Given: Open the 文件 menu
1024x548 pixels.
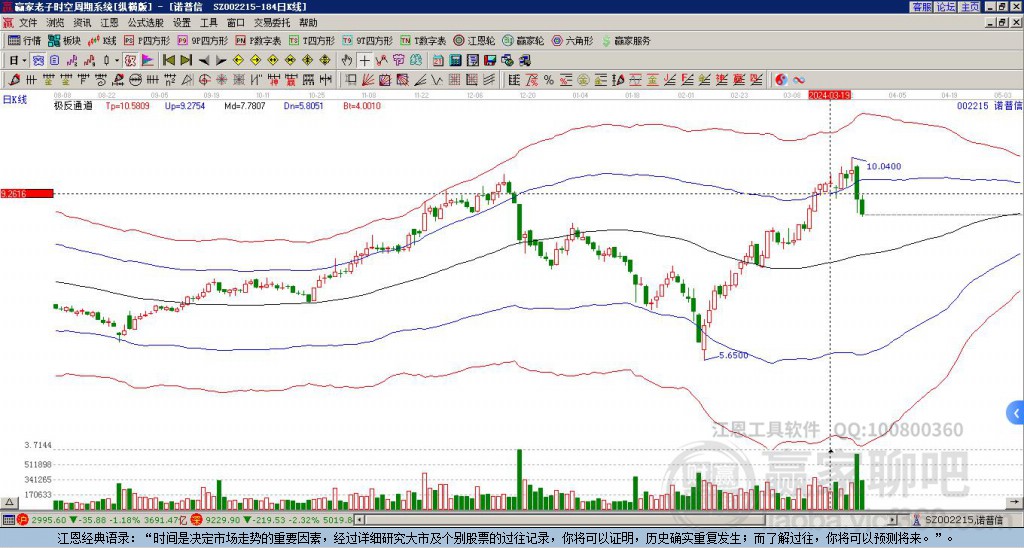Looking at the screenshot, I should click(28, 23).
